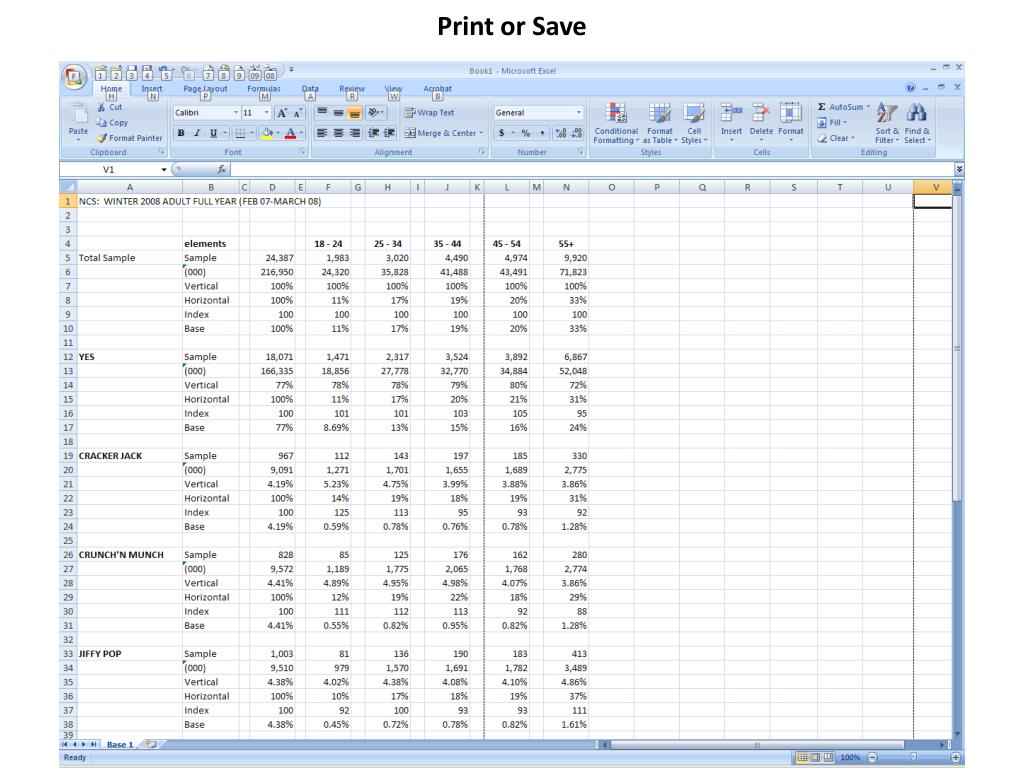Click the zoom slider handle
The width and height of the screenshot is (1024, 768).
(x=914, y=757)
